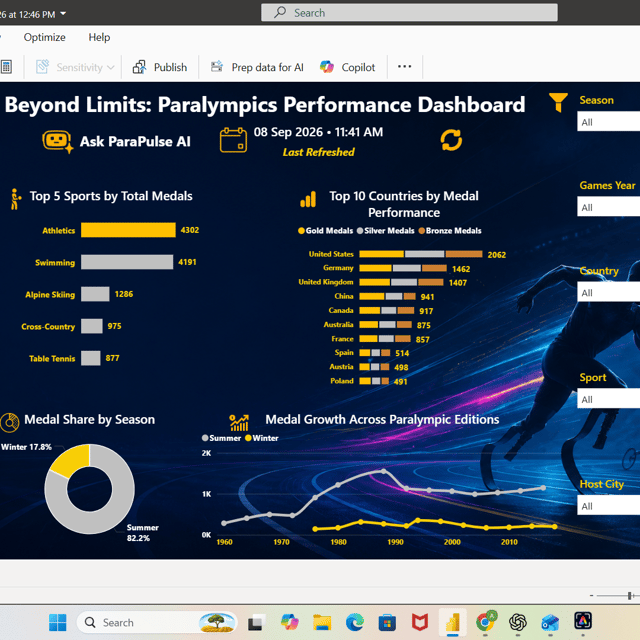Click the calendar icon beside refresh date
640x640 pixels.
click(233, 140)
